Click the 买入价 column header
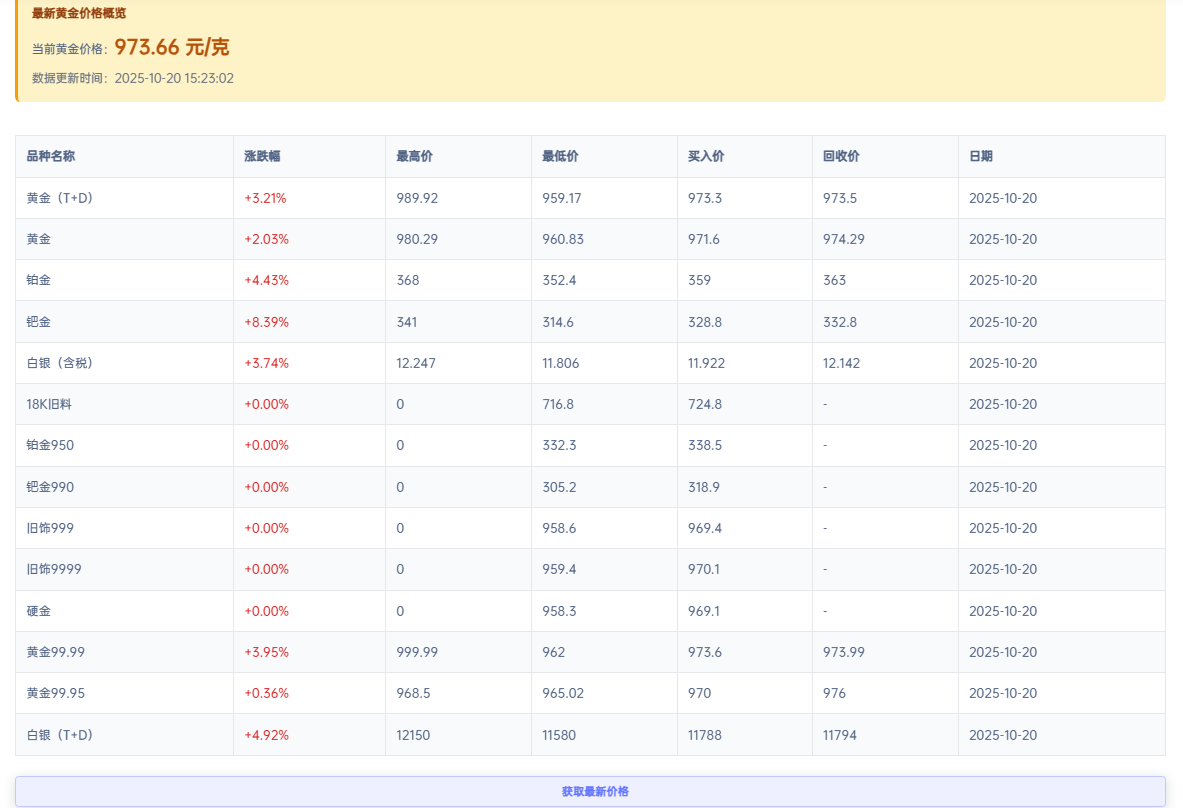1183x808 pixels. 704,156
